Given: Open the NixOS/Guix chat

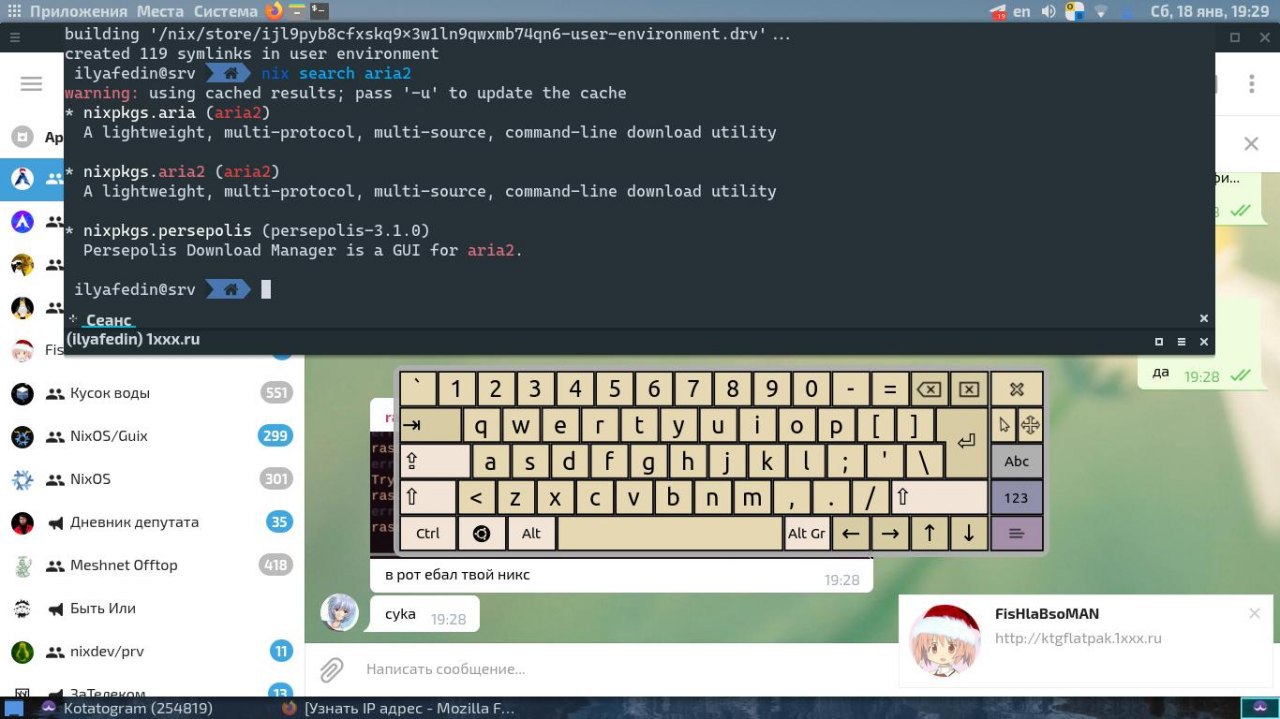Looking at the screenshot, I should click(152, 436).
